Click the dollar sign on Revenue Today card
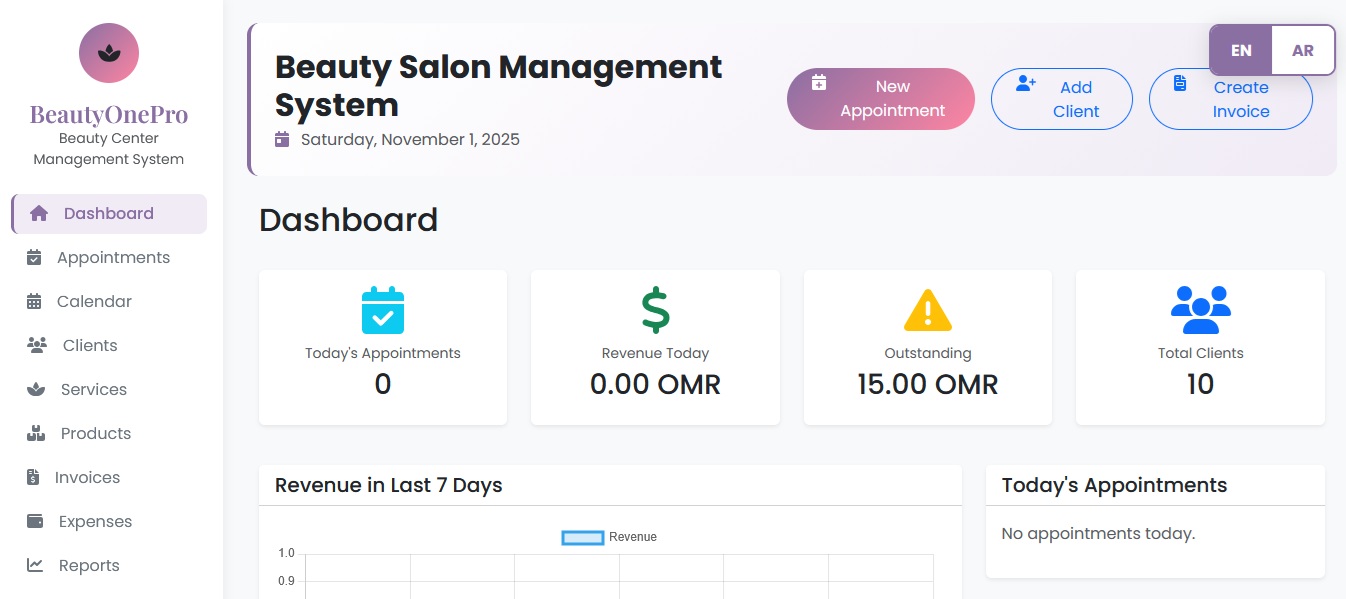The image size is (1346, 599). click(x=655, y=310)
